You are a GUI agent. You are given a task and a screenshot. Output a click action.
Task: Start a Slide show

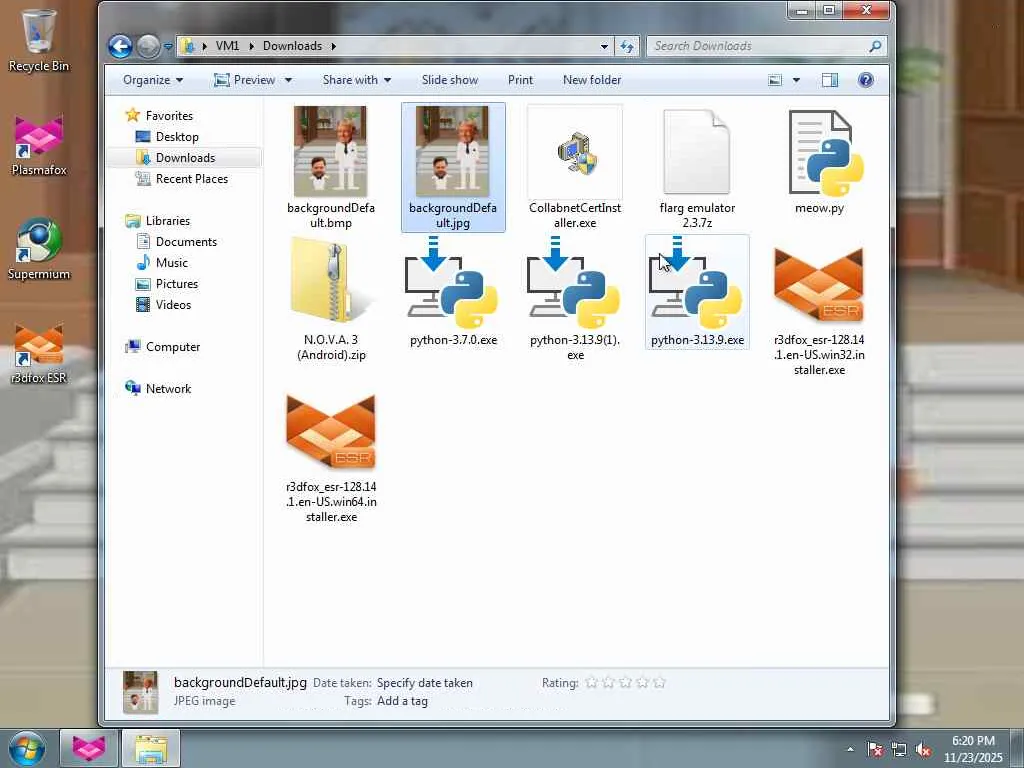(449, 80)
